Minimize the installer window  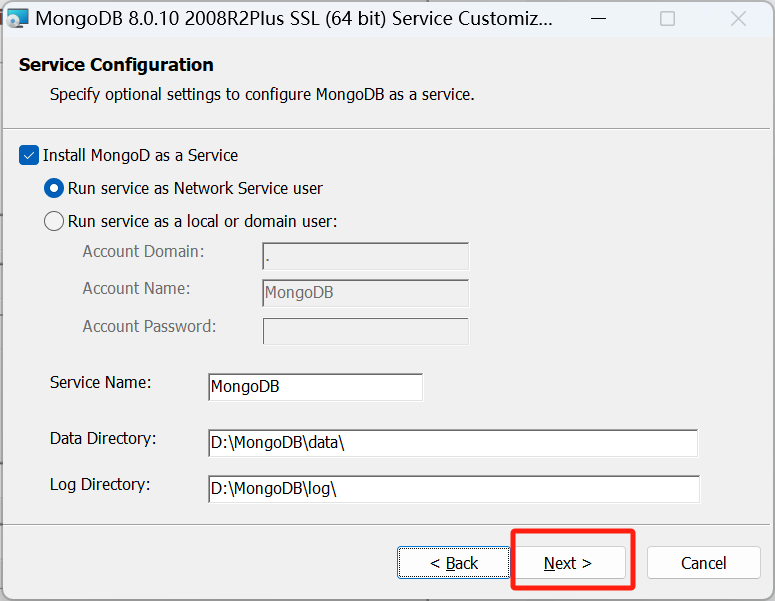click(599, 19)
